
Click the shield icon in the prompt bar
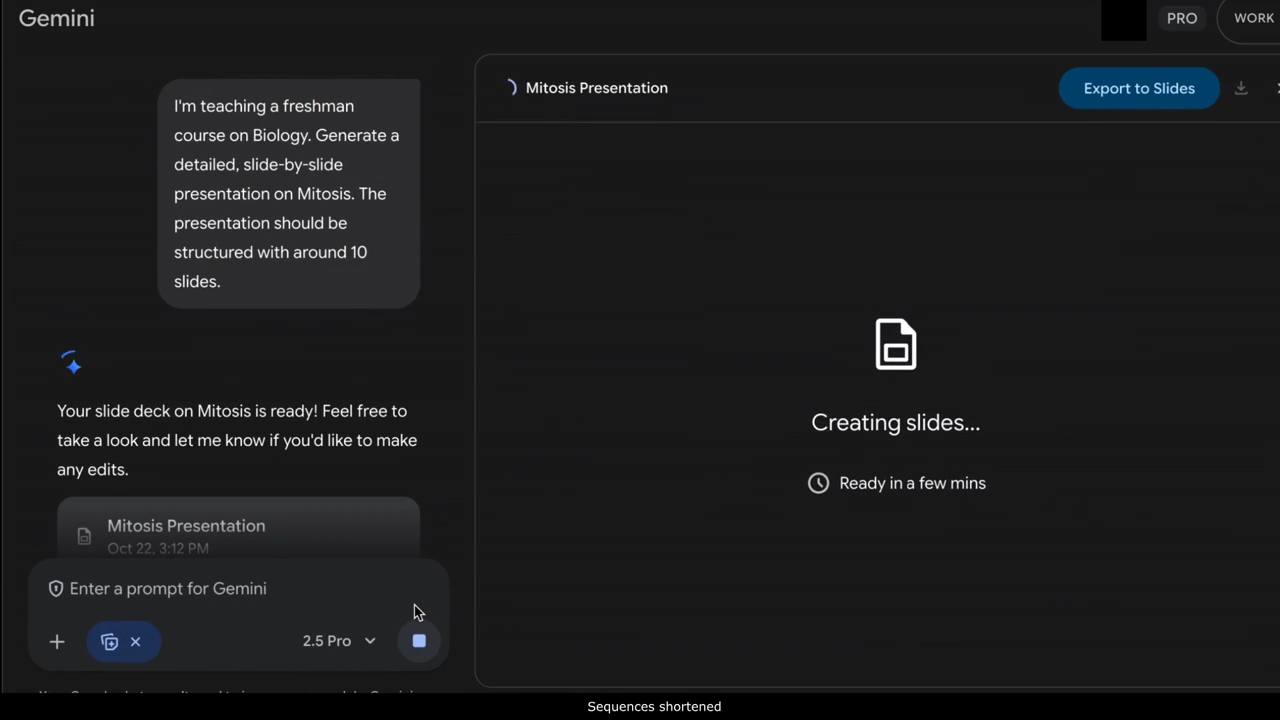click(55, 588)
